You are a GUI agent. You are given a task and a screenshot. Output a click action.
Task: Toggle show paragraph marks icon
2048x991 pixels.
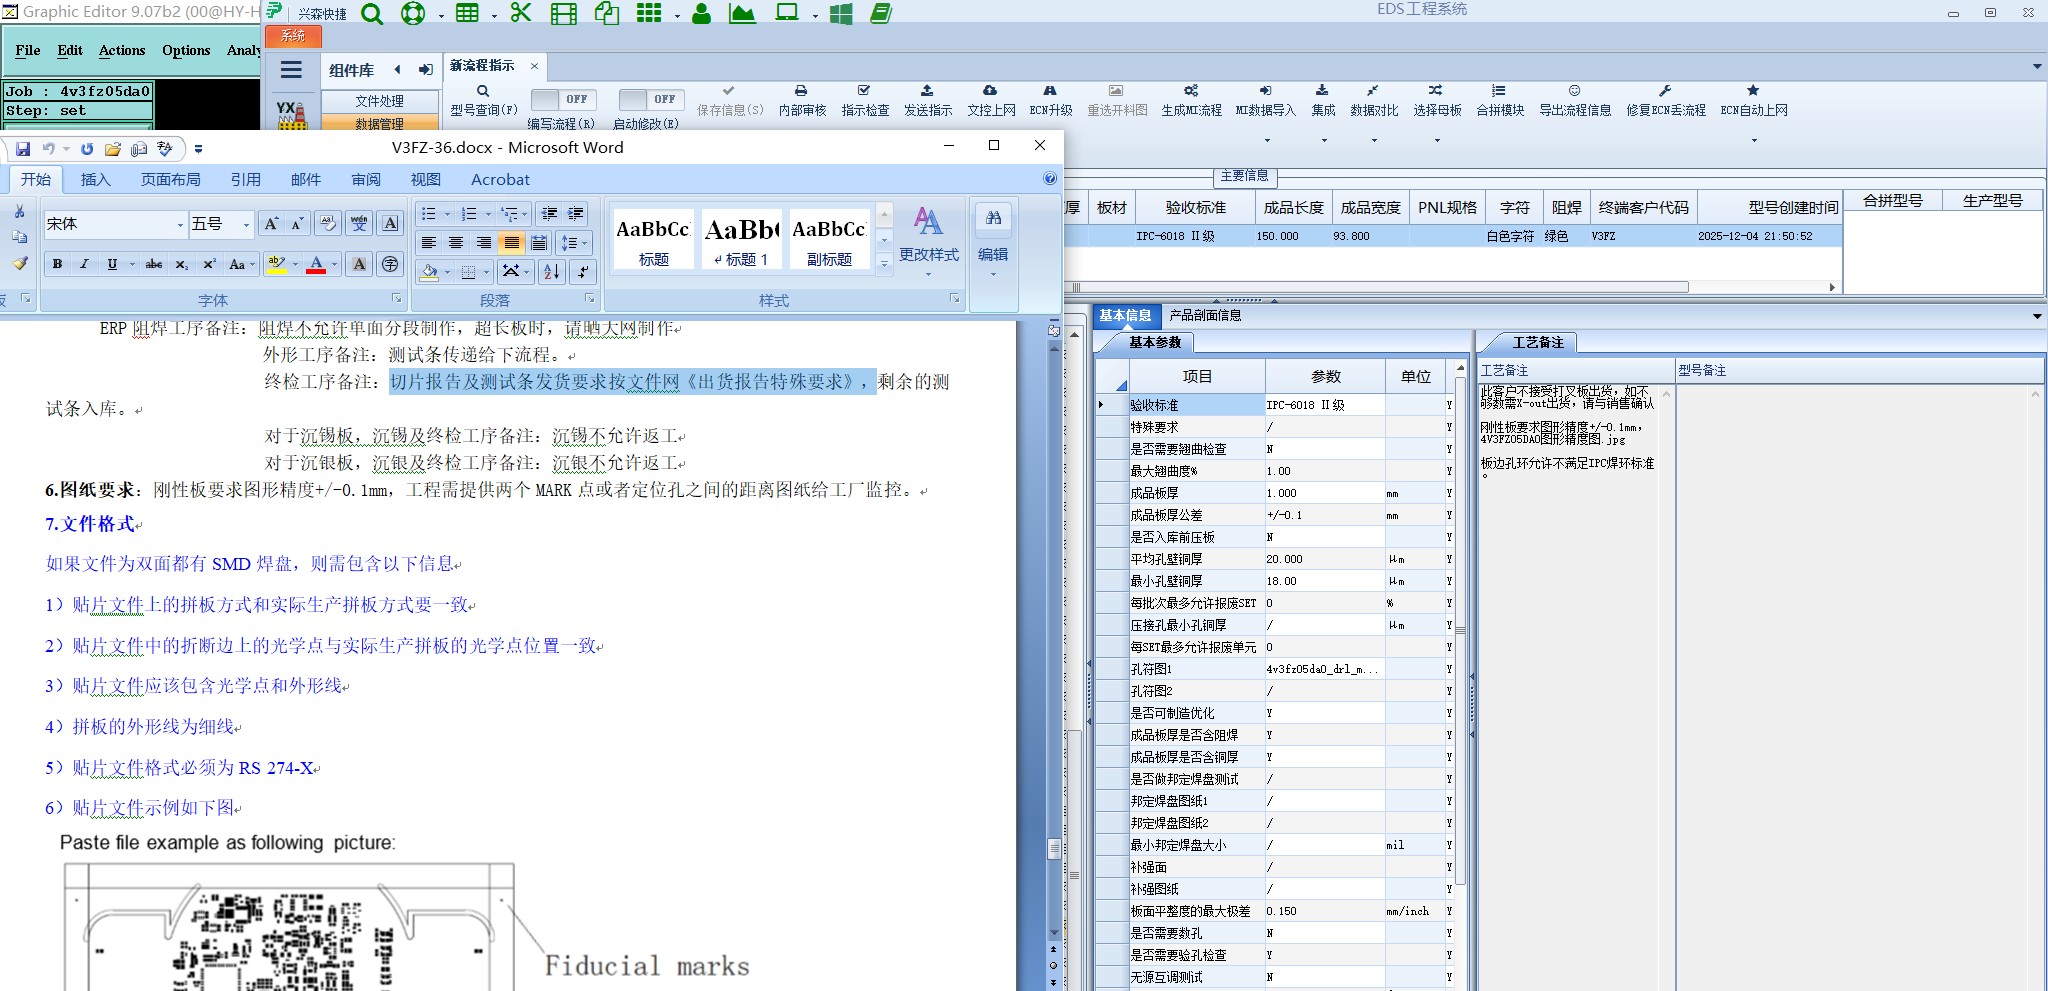coord(583,271)
